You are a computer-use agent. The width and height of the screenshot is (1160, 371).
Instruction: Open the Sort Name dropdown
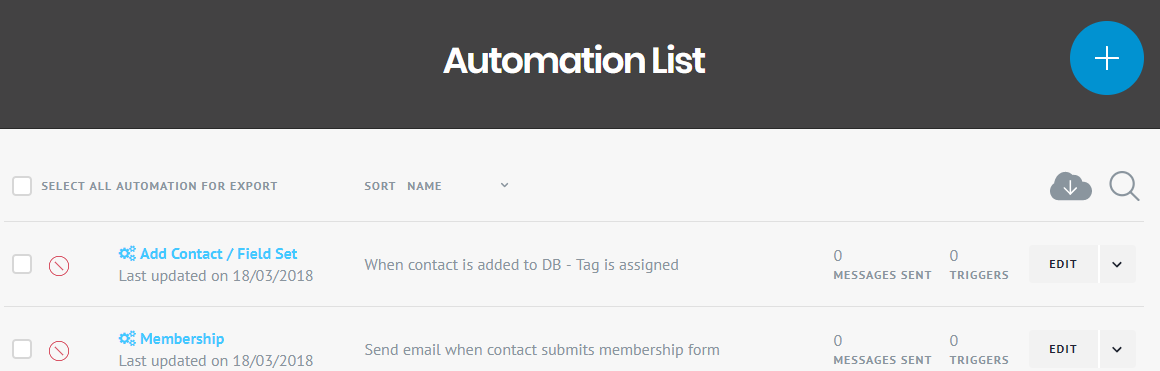458,186
